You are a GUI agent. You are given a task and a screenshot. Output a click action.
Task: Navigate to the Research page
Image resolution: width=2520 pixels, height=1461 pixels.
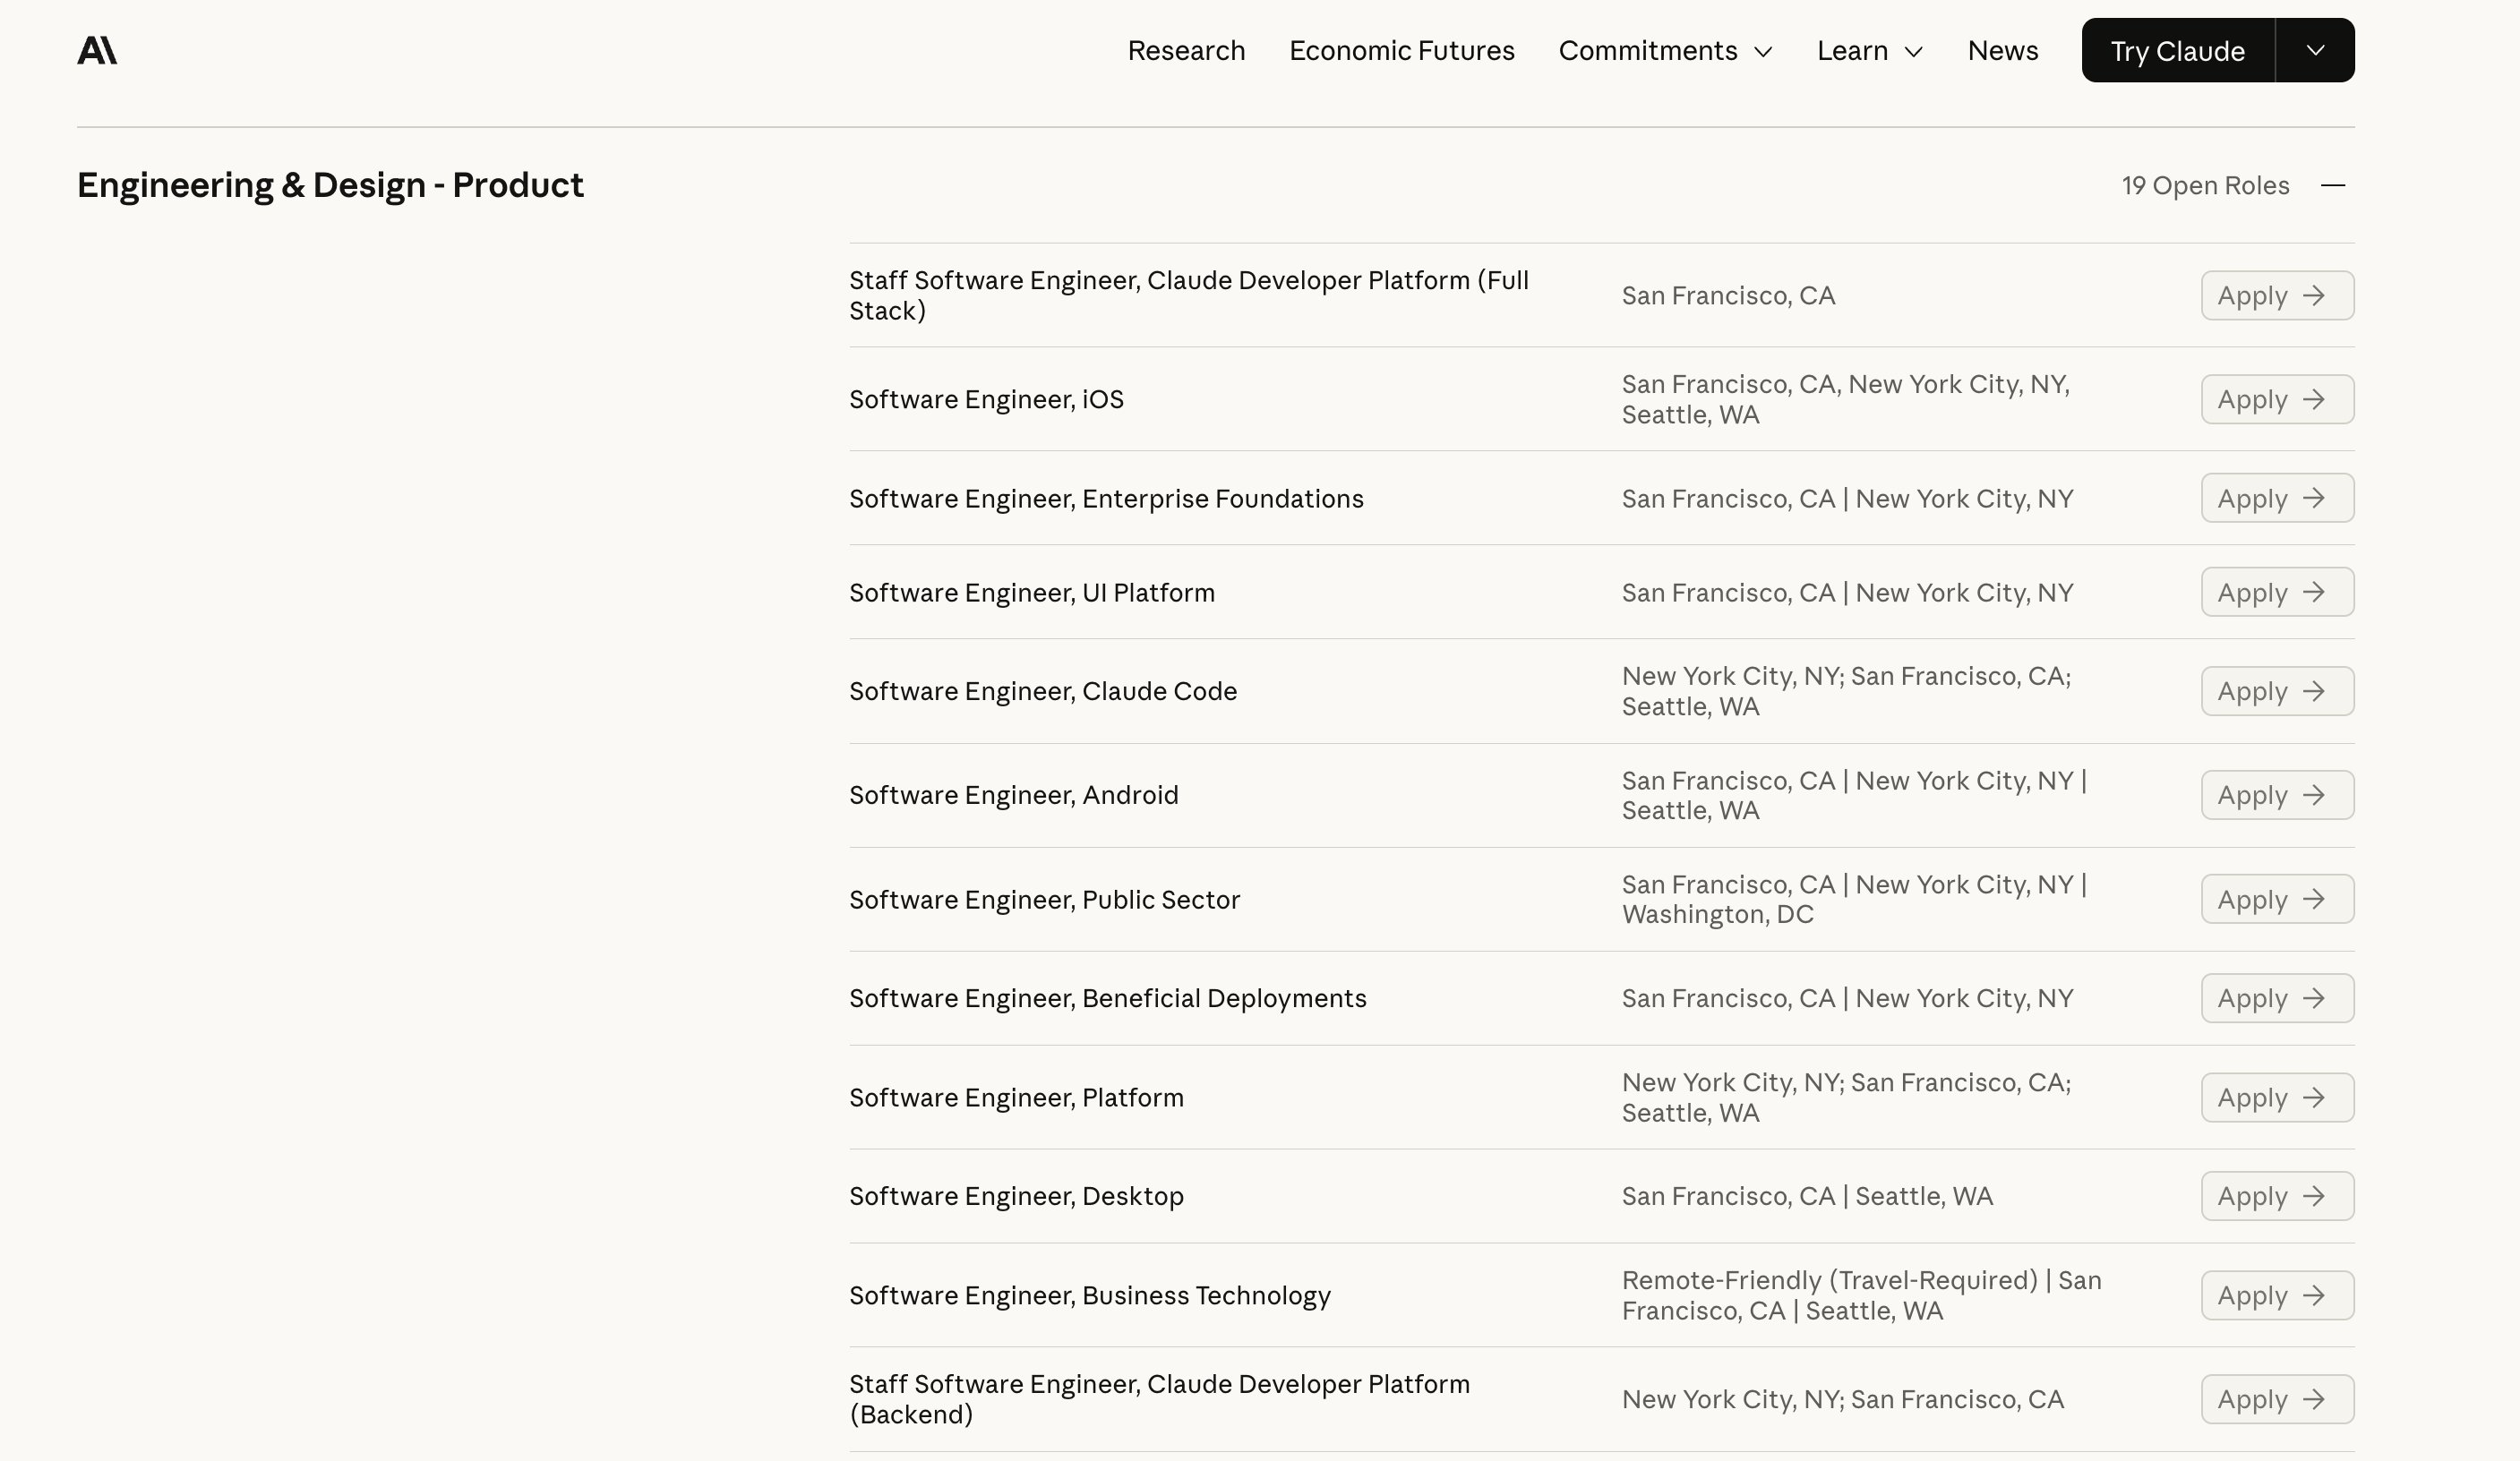1186,50
